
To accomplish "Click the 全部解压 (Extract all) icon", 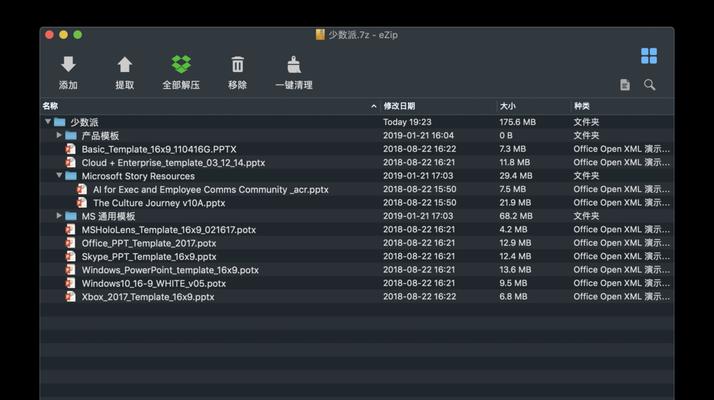I will pyautogui.click(x=181, y=64).
